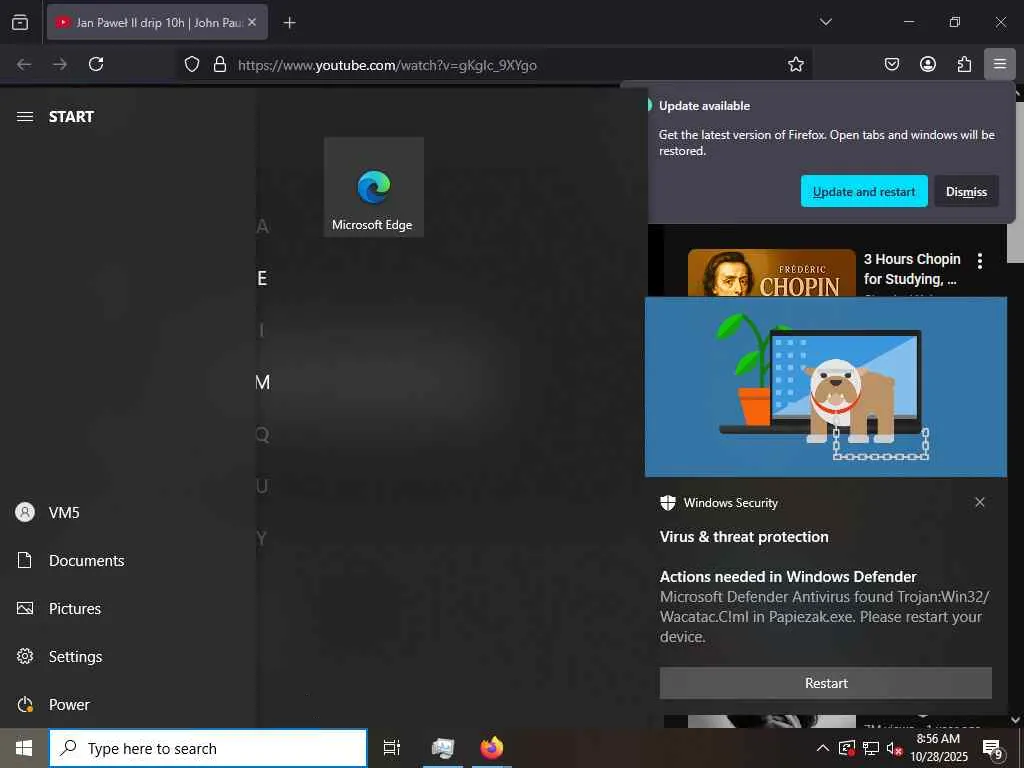This screenshot has width=1024, height=768.
Task: Open the Firefox application menu
Action: point(999,64)
